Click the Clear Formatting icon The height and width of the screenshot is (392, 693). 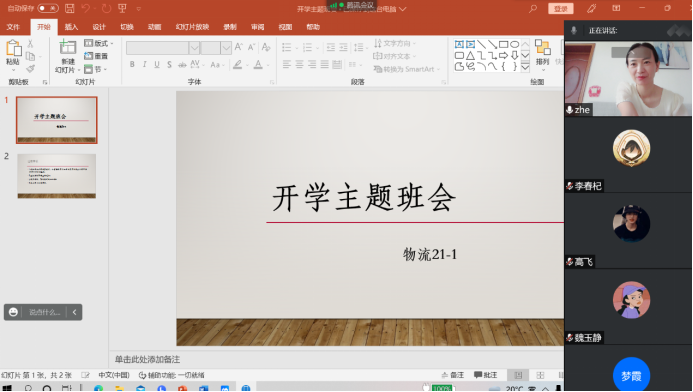click(266, 47)
